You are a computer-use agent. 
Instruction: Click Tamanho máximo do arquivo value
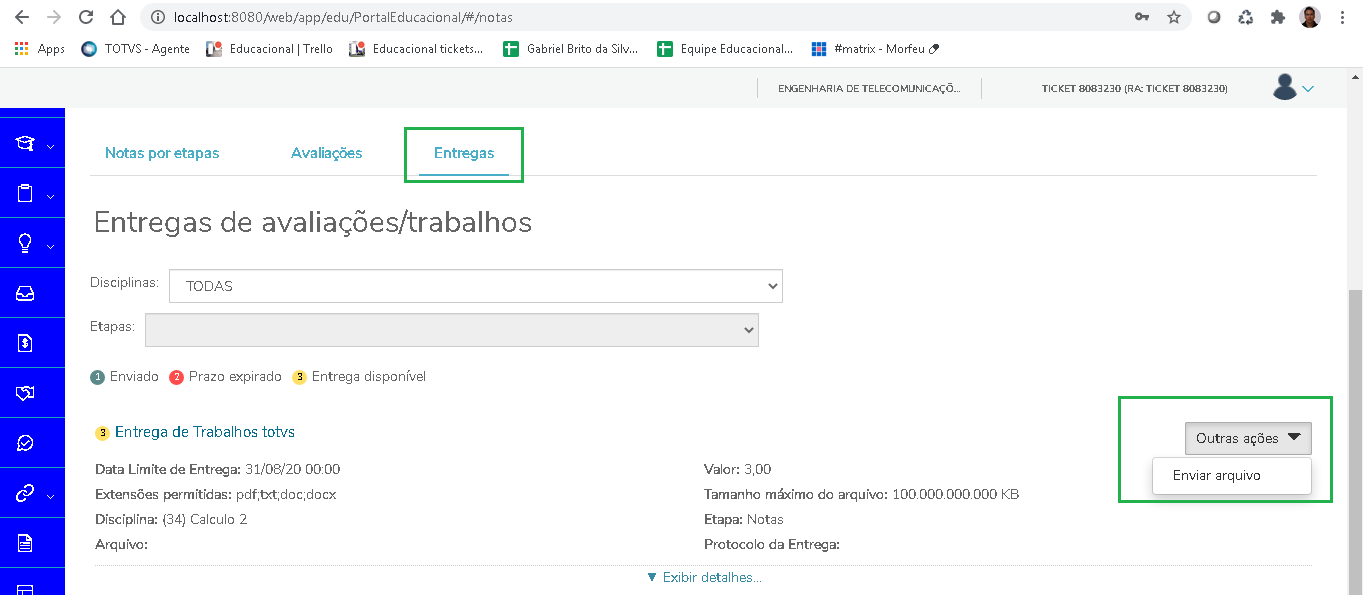tap(956, 494)
